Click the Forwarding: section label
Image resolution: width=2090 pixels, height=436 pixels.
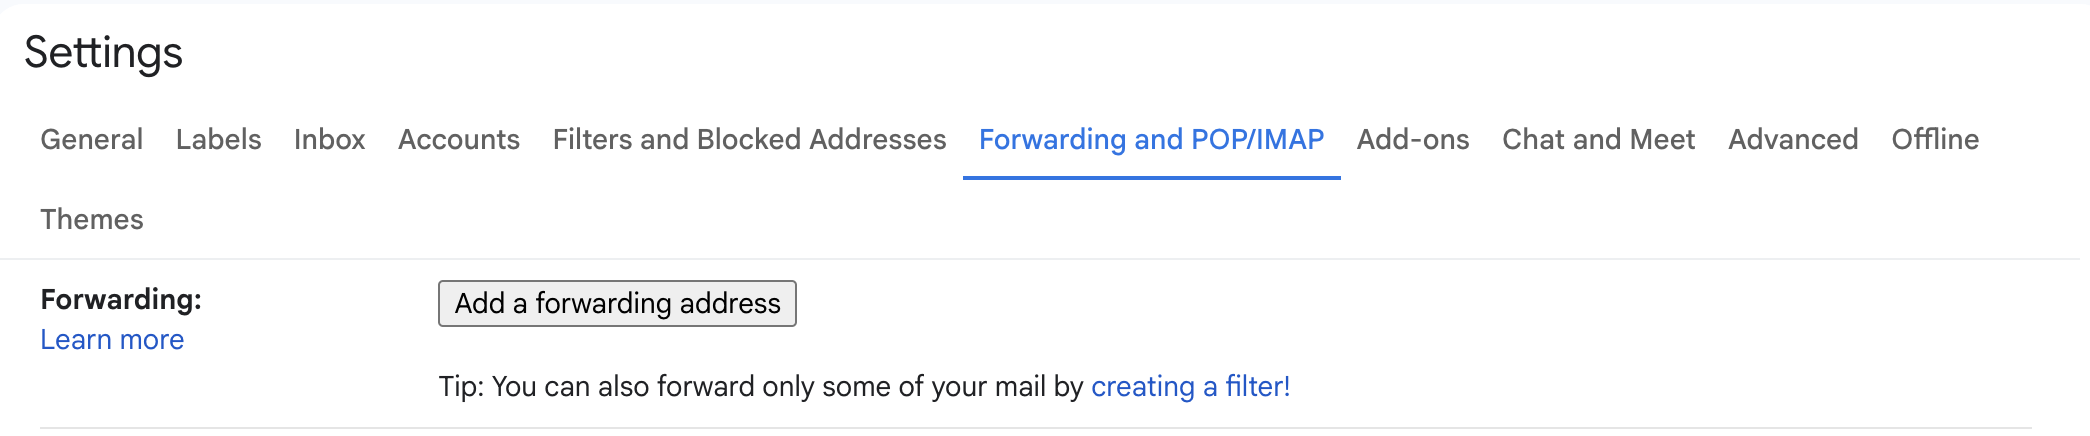[121, 299]
